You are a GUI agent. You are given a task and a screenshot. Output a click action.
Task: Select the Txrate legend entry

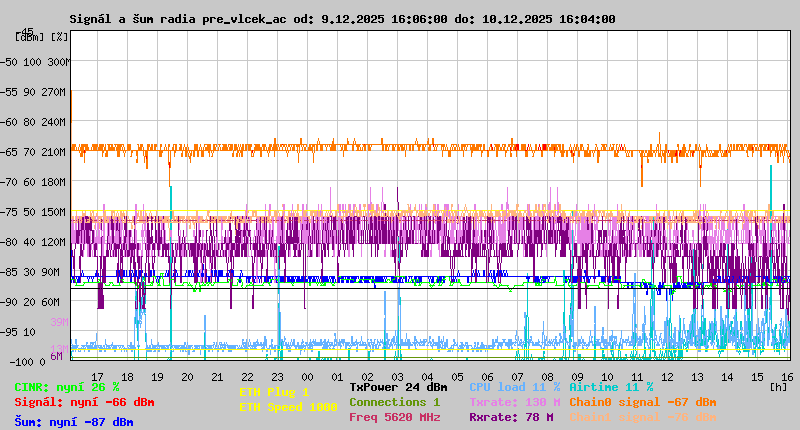[514, 402]
